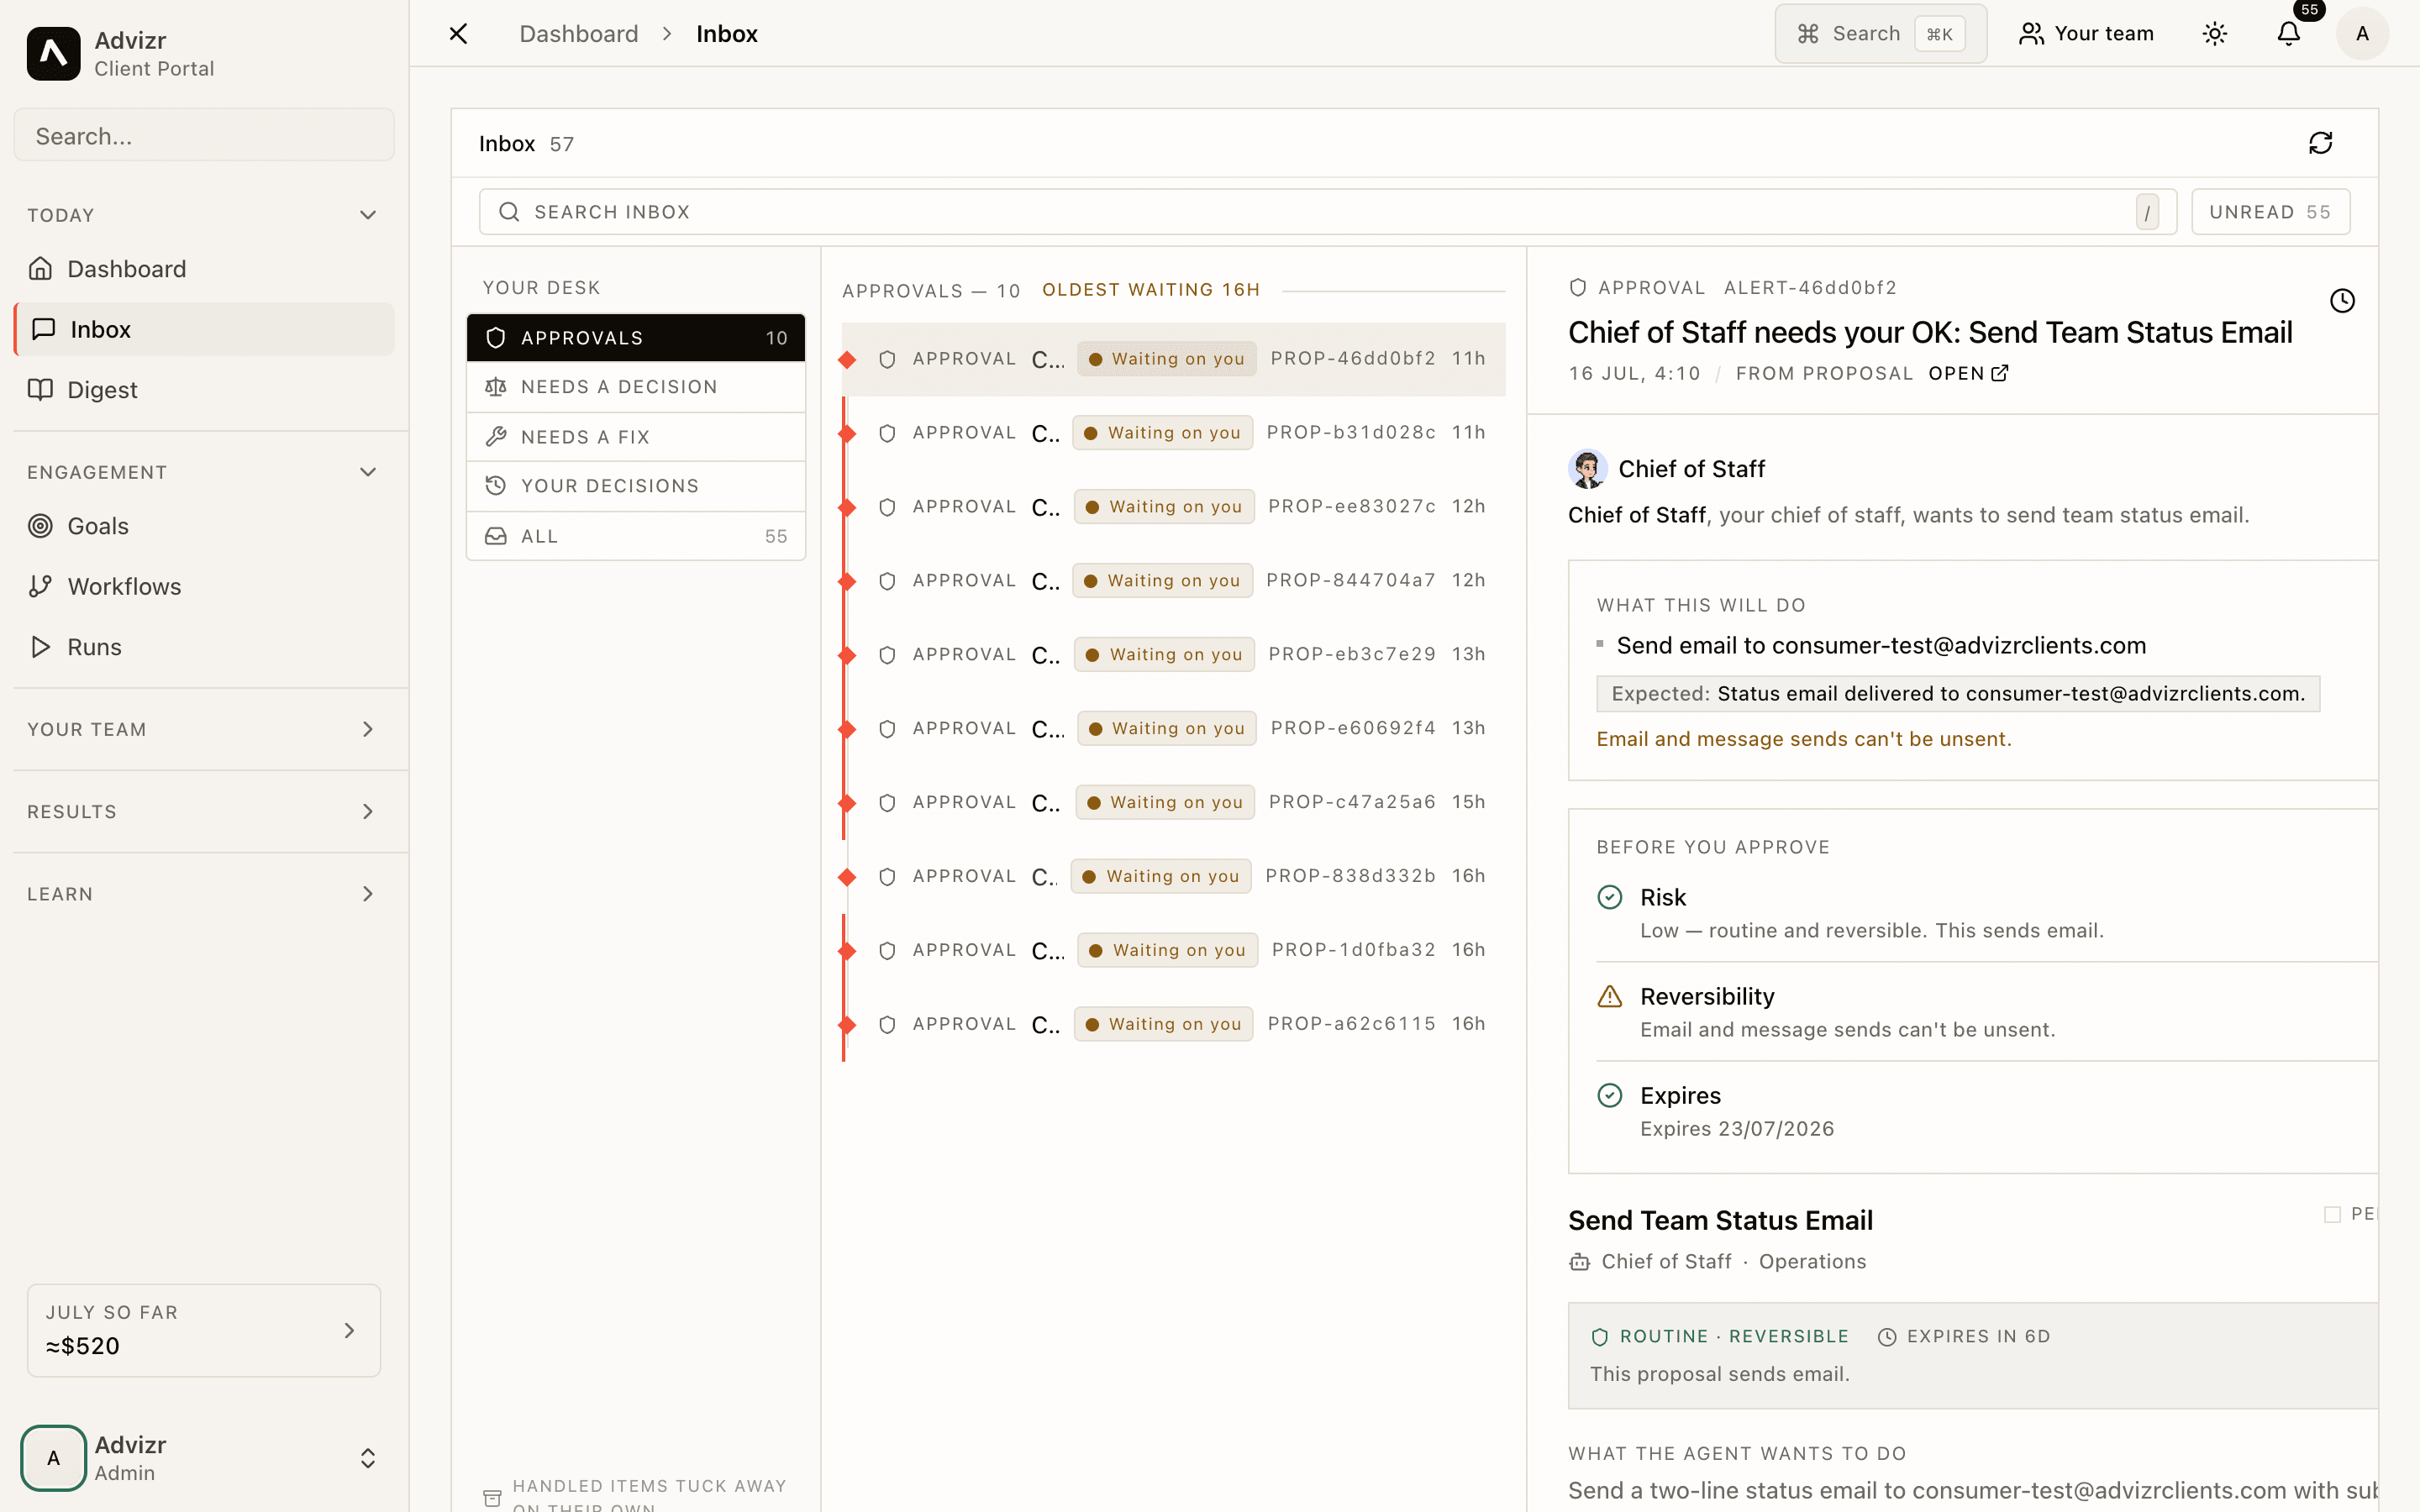Expand the RESULTS sidebar section
The height and width of the screenshot is (1512, 2420).
[204, 811]
